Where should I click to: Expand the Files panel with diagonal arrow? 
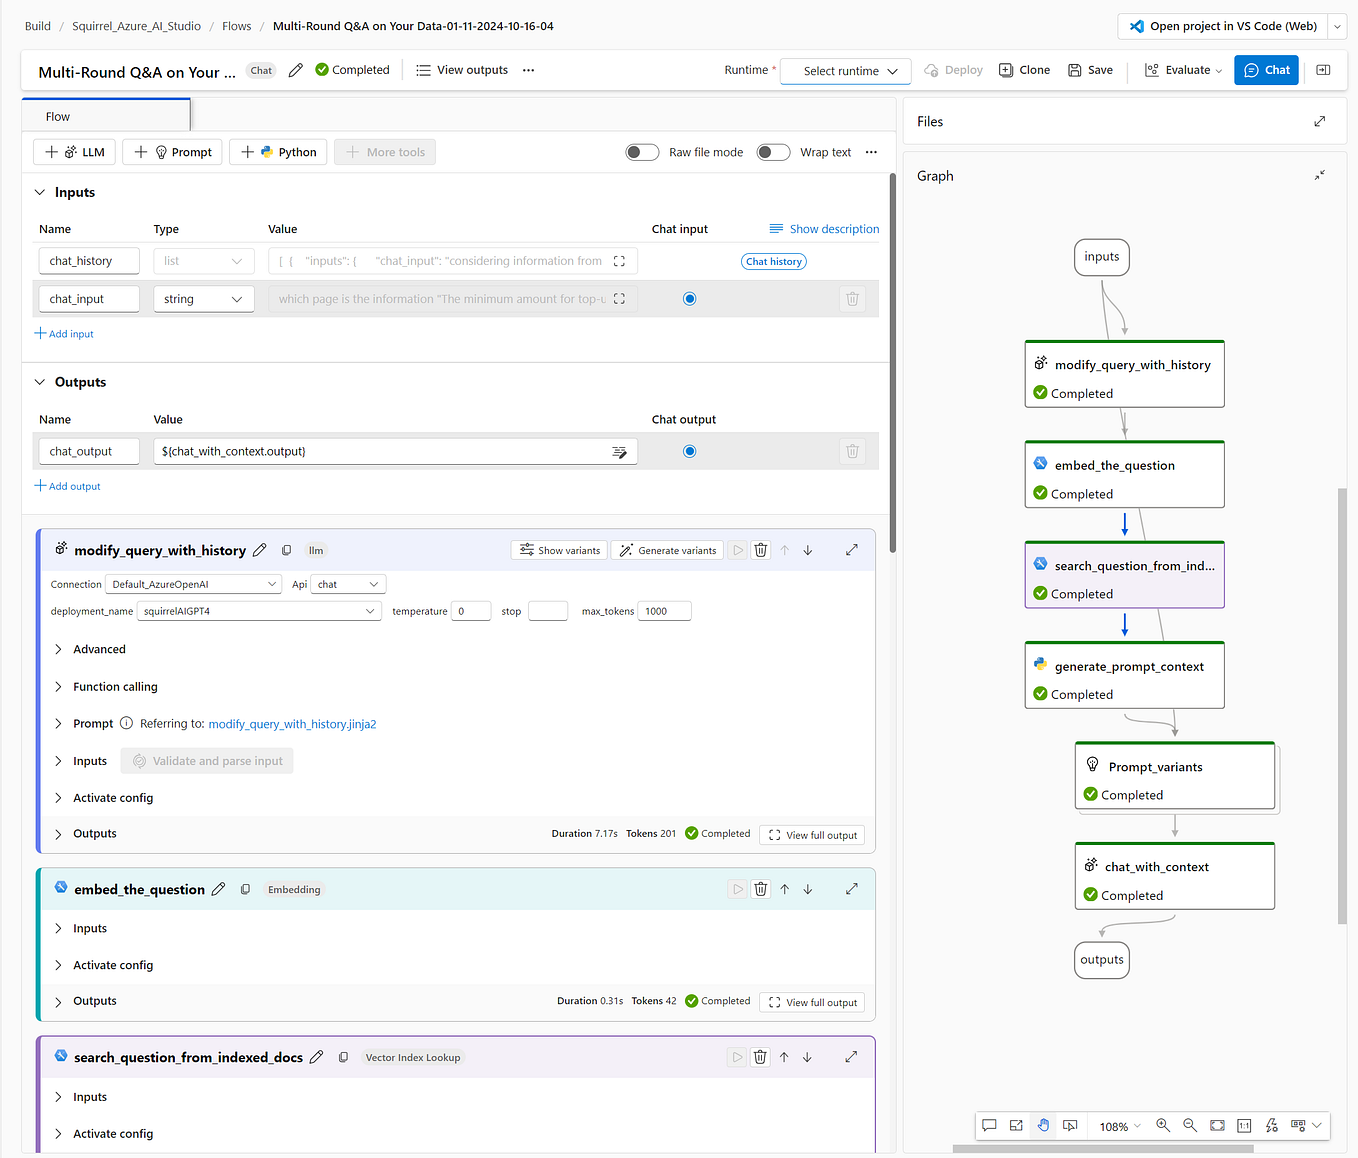pyautogui.click(x=1319, y=121)
